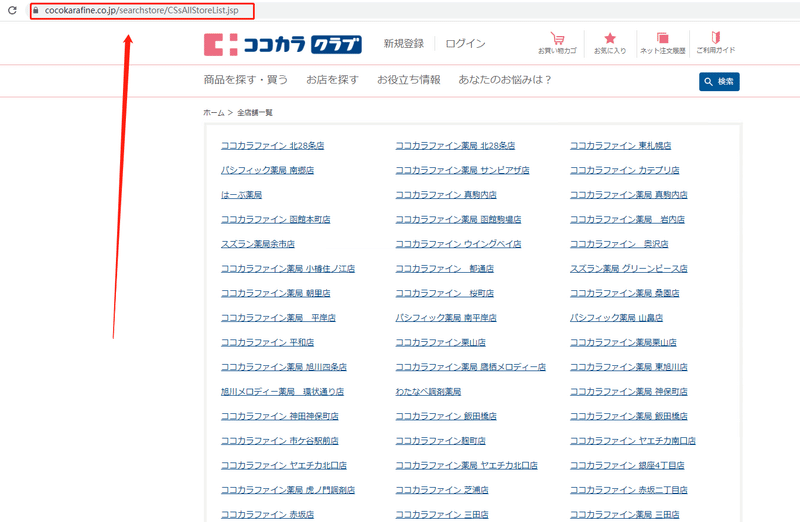The width and height of the screenshot is (800, 522).
Task: Open ココカラファイン 東札幌店 link
Action: 620,145
